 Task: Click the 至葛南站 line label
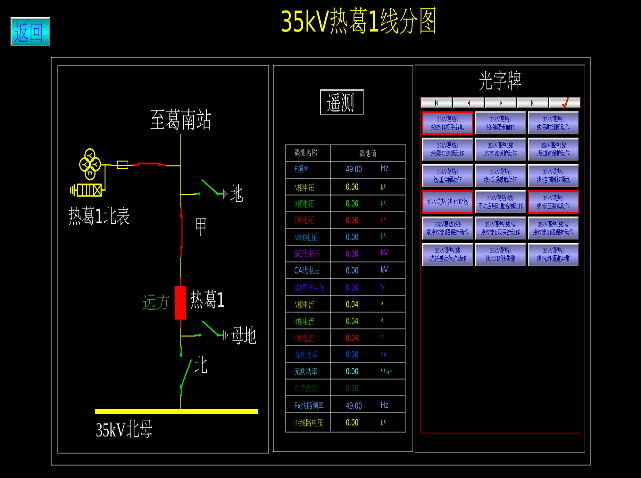(180, 120)
